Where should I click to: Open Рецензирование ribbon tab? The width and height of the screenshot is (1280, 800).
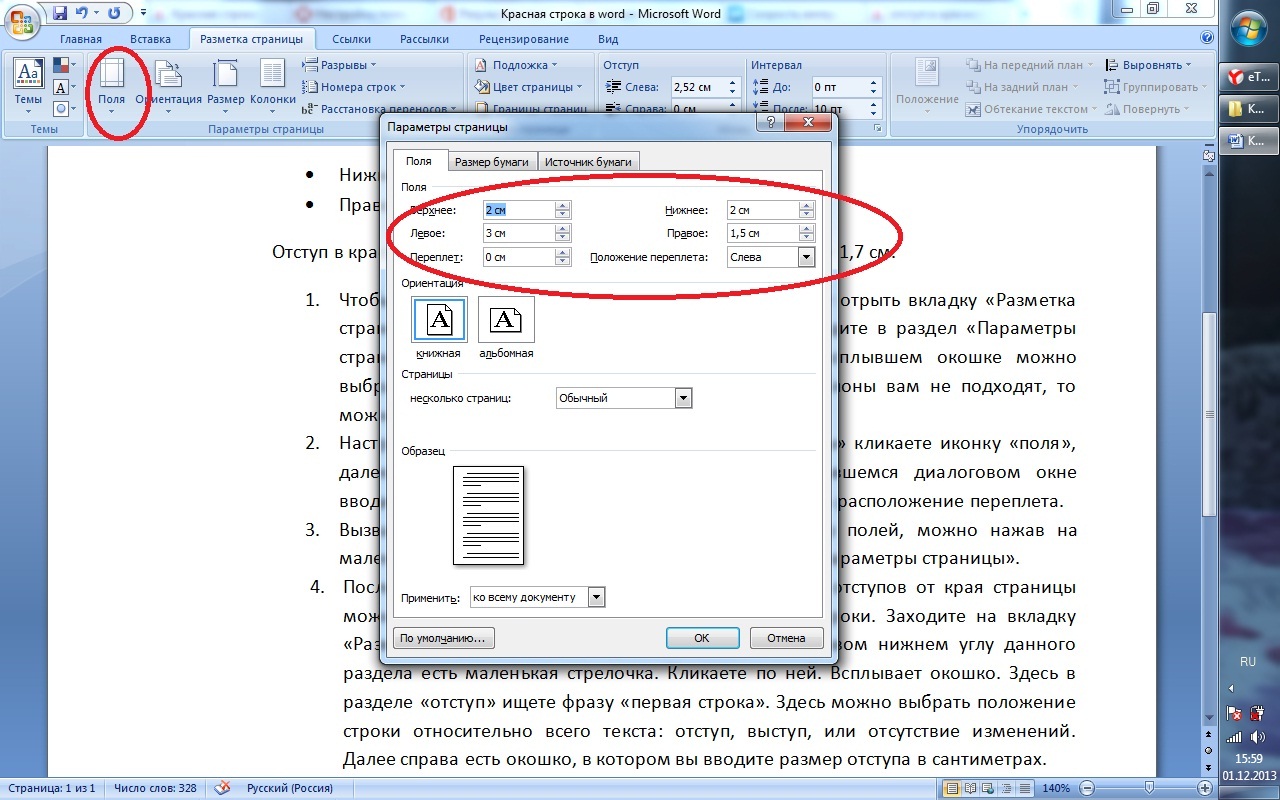(524, 39)
